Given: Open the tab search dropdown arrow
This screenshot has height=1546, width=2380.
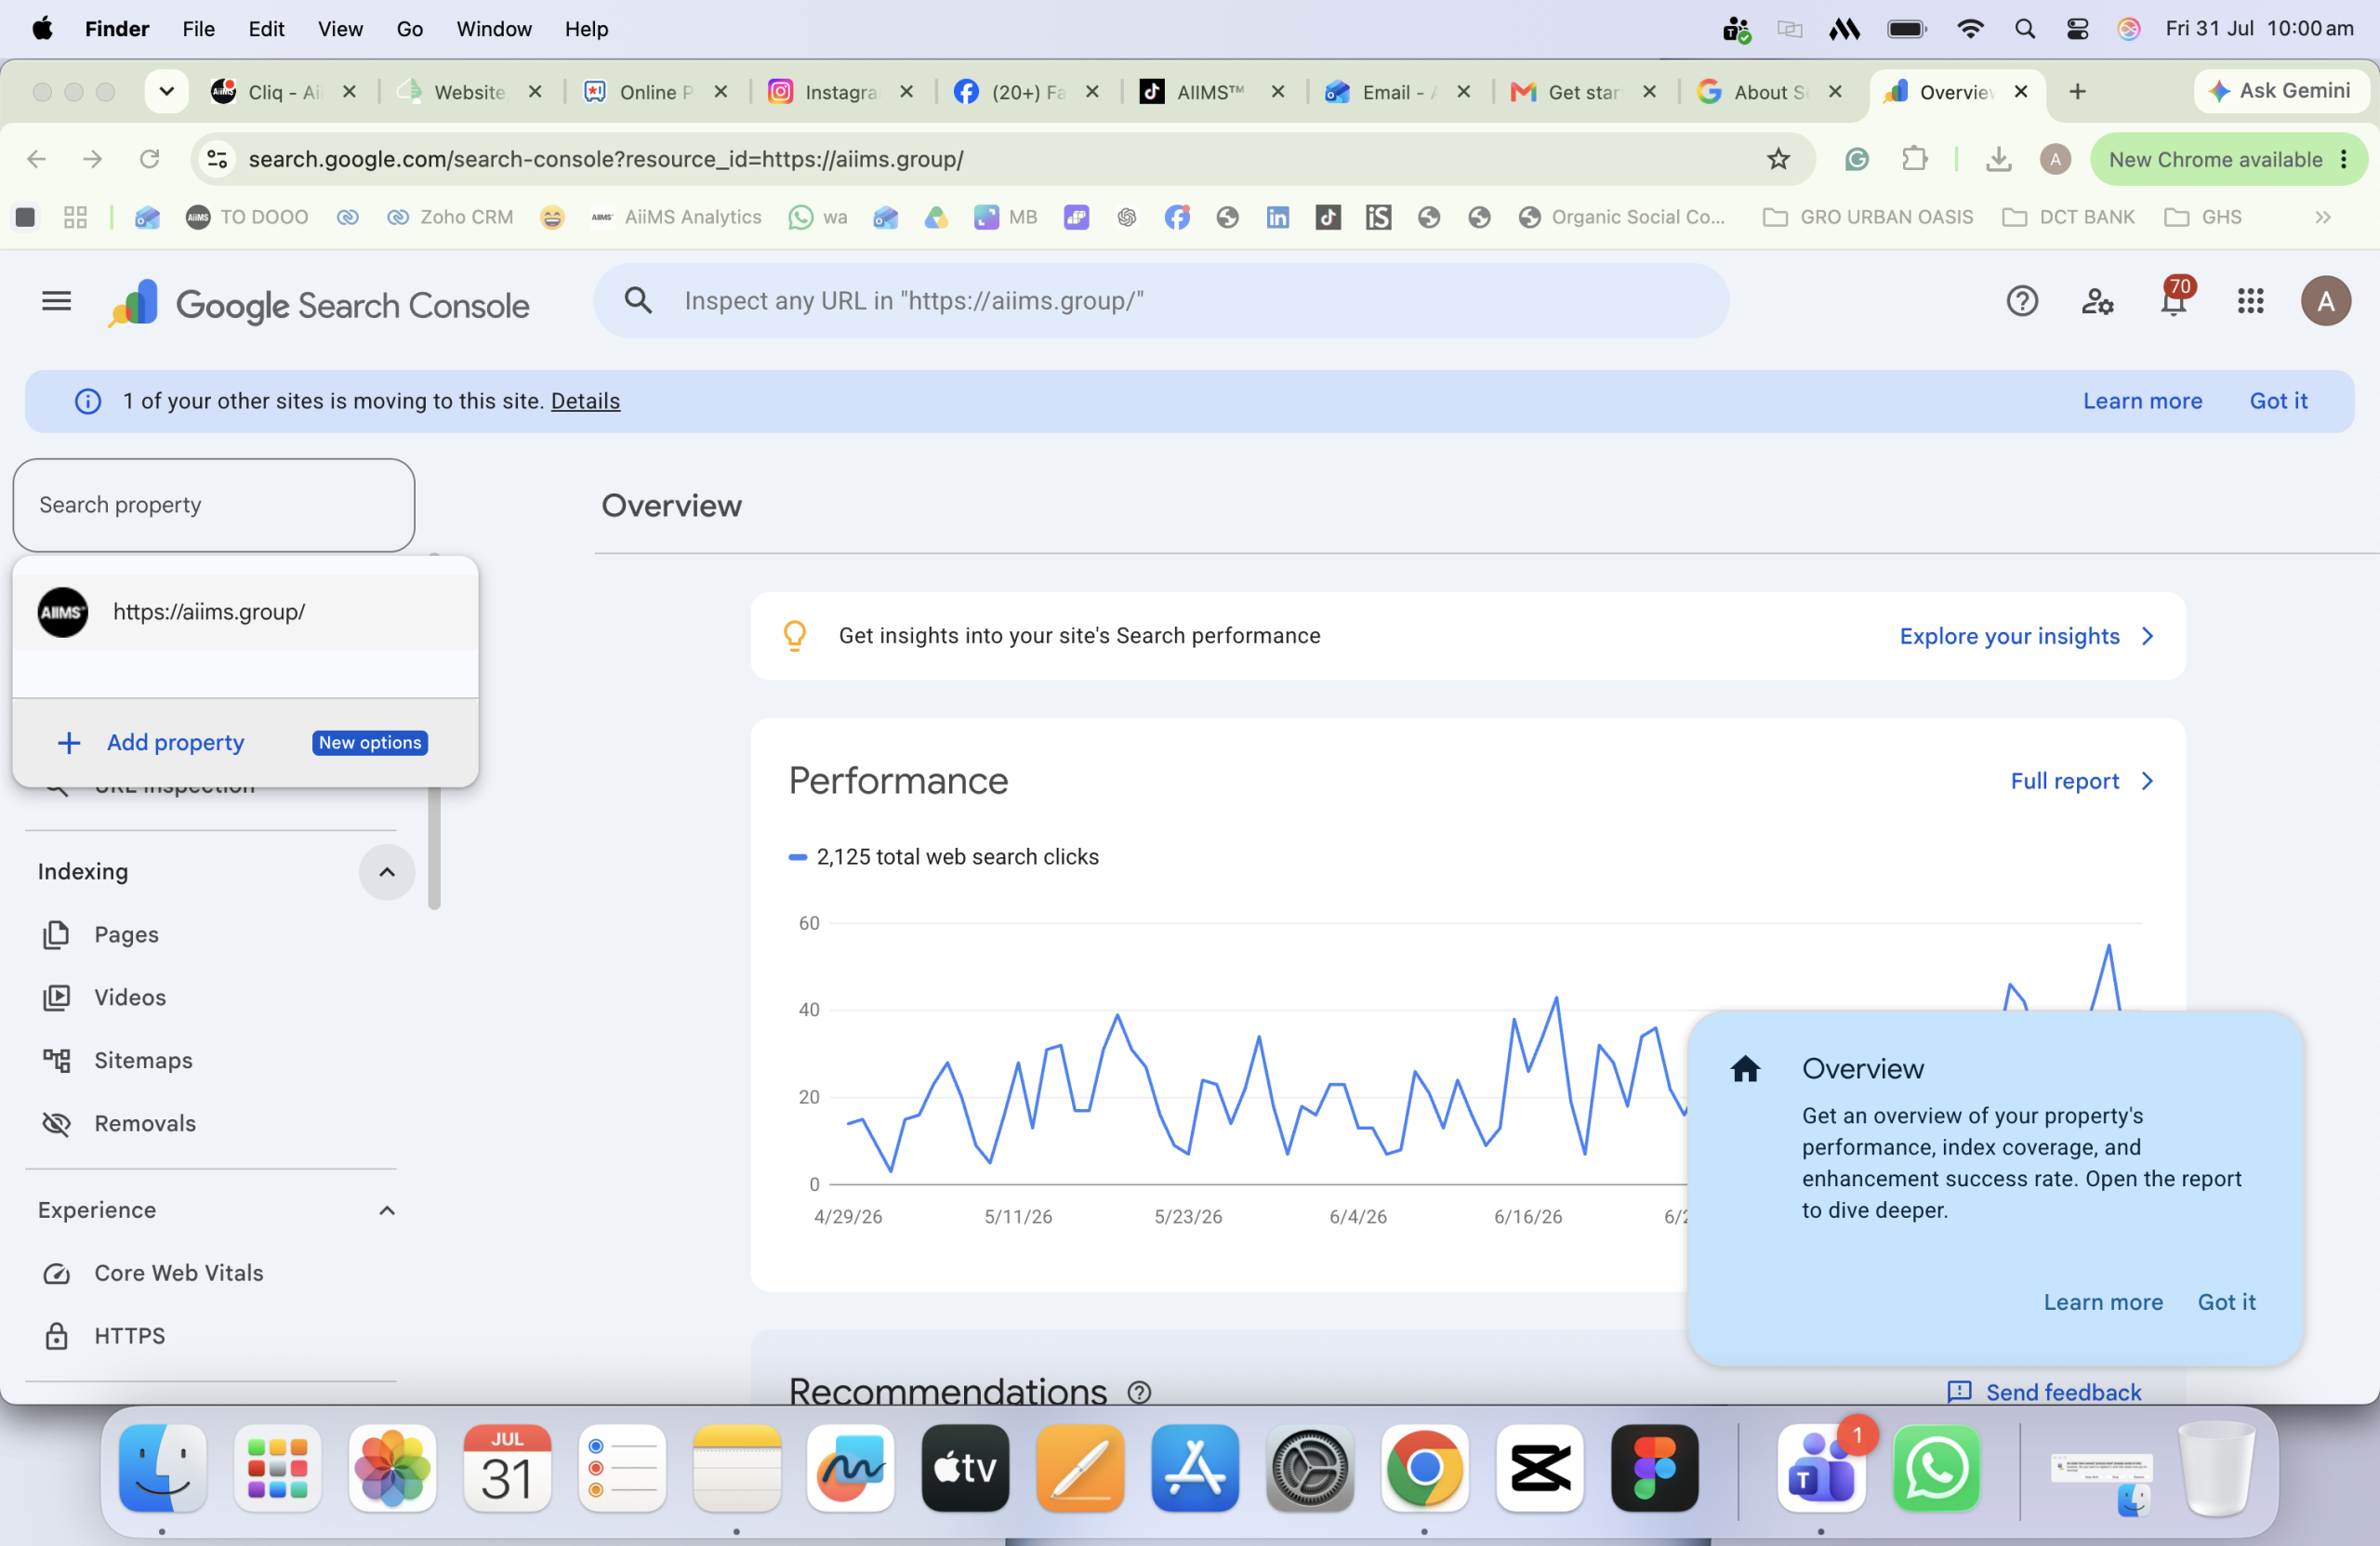Looking at the screenshot, I should (x=167, y=92).
